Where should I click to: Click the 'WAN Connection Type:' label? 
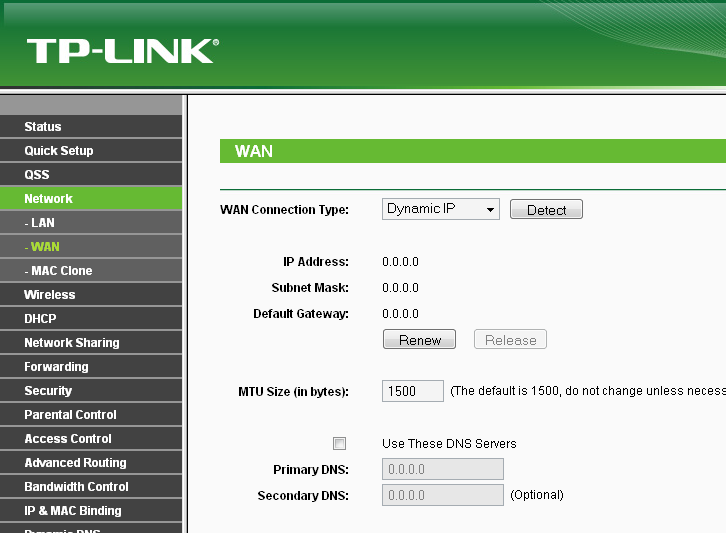(x=284, y=210)
